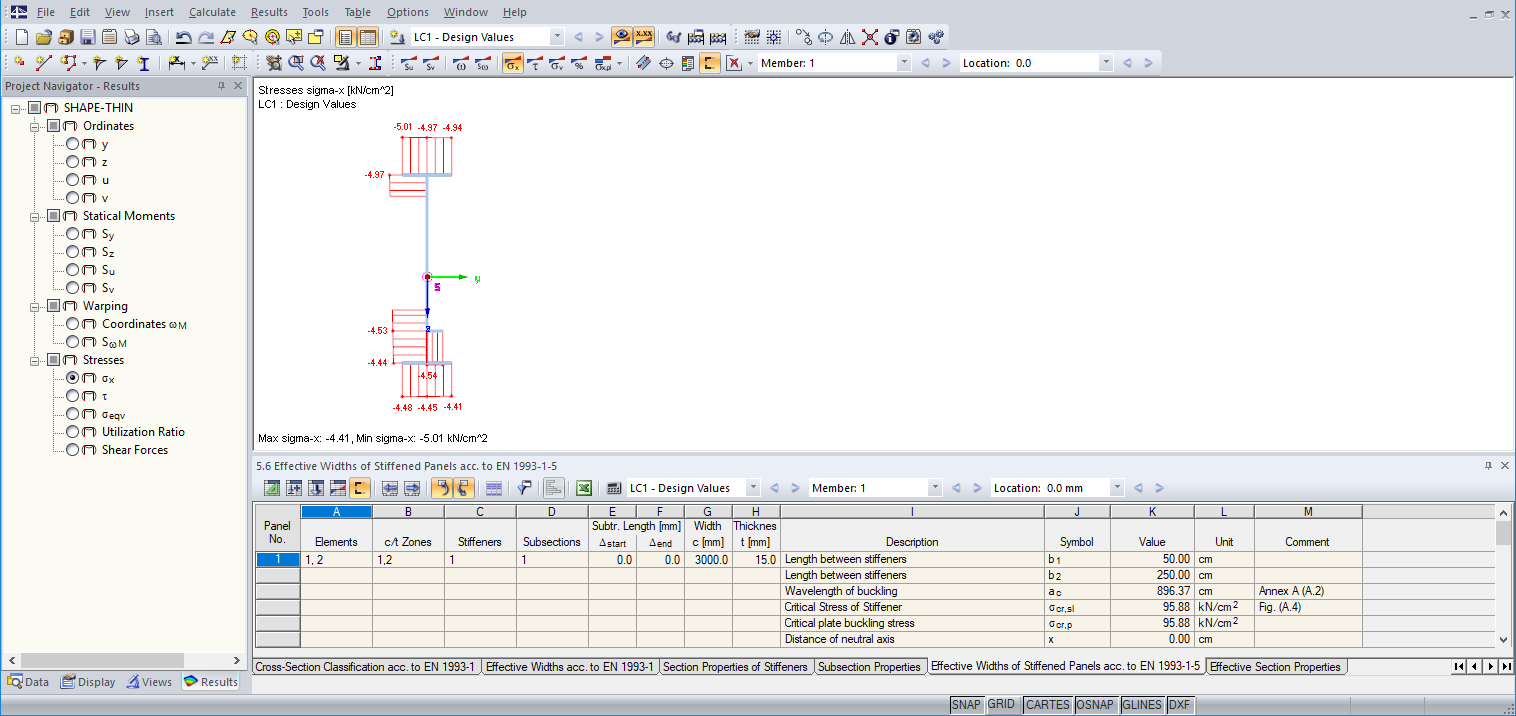Show statical moment Sv toolbar icon
The height and width of the screenshot is (716, 1516).
(x=430, y=63)
